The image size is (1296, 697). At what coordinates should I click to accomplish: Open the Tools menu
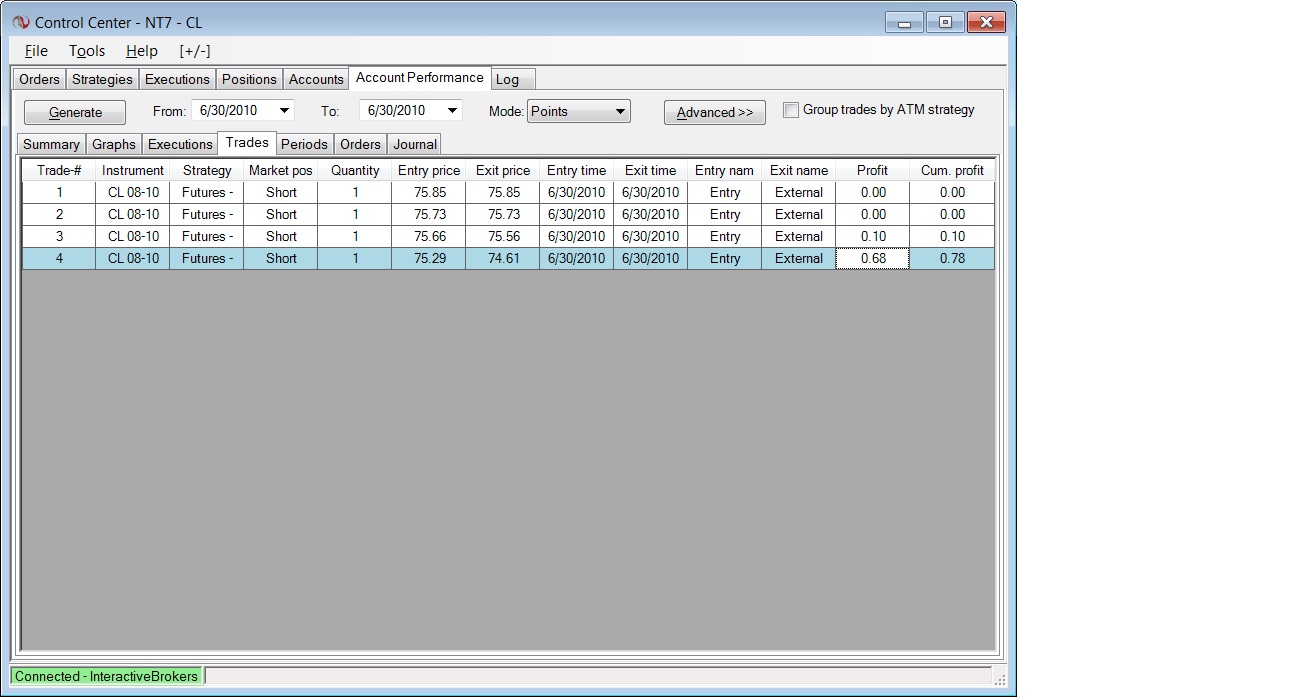87,51
